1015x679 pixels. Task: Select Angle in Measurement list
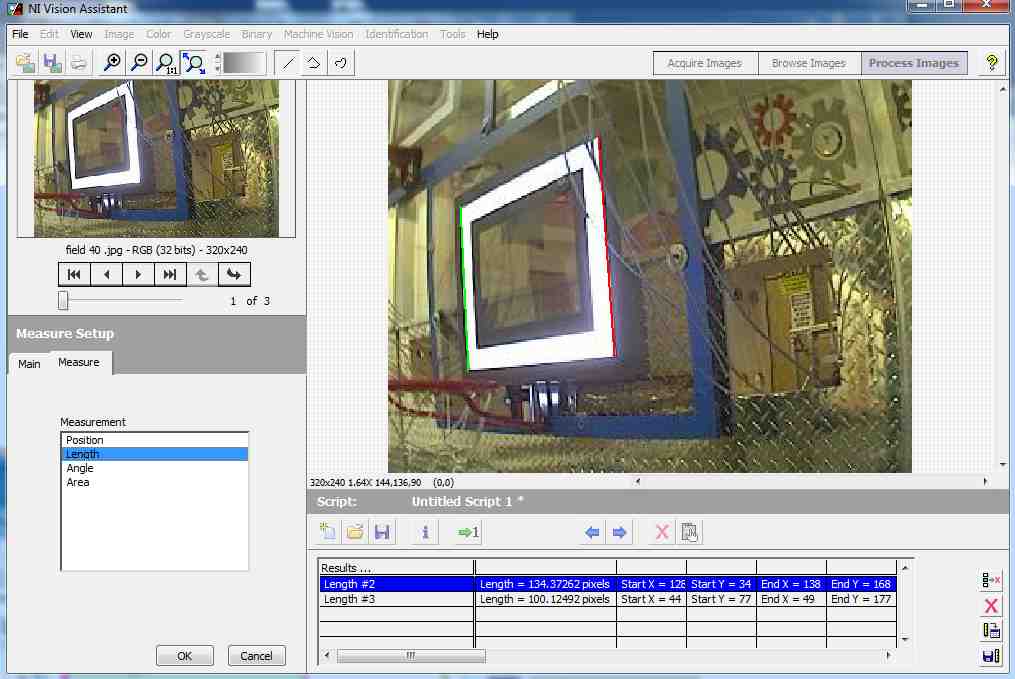(x=154, y=468)
